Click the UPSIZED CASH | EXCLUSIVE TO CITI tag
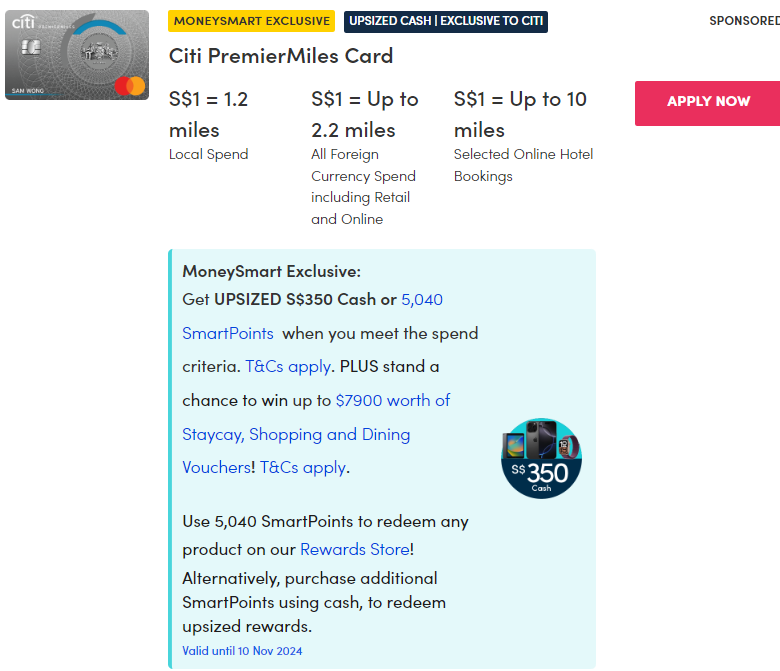780x671 pixels. click(x=446, y=21)
